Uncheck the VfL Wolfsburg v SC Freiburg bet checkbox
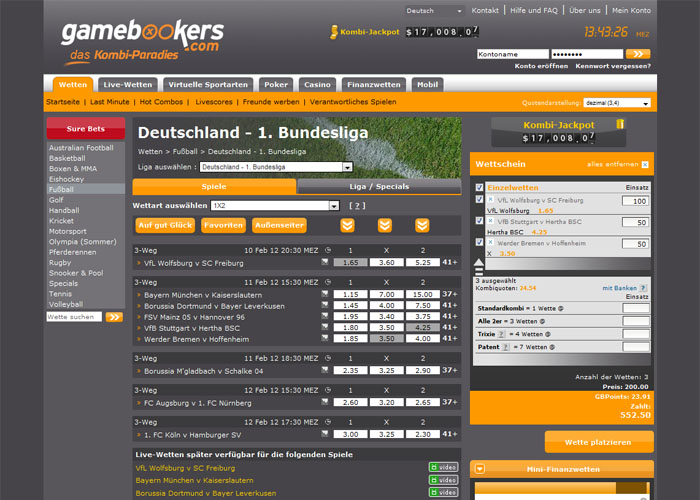The width and height of the screenshot is (700, 500). (x=479, y=199)
